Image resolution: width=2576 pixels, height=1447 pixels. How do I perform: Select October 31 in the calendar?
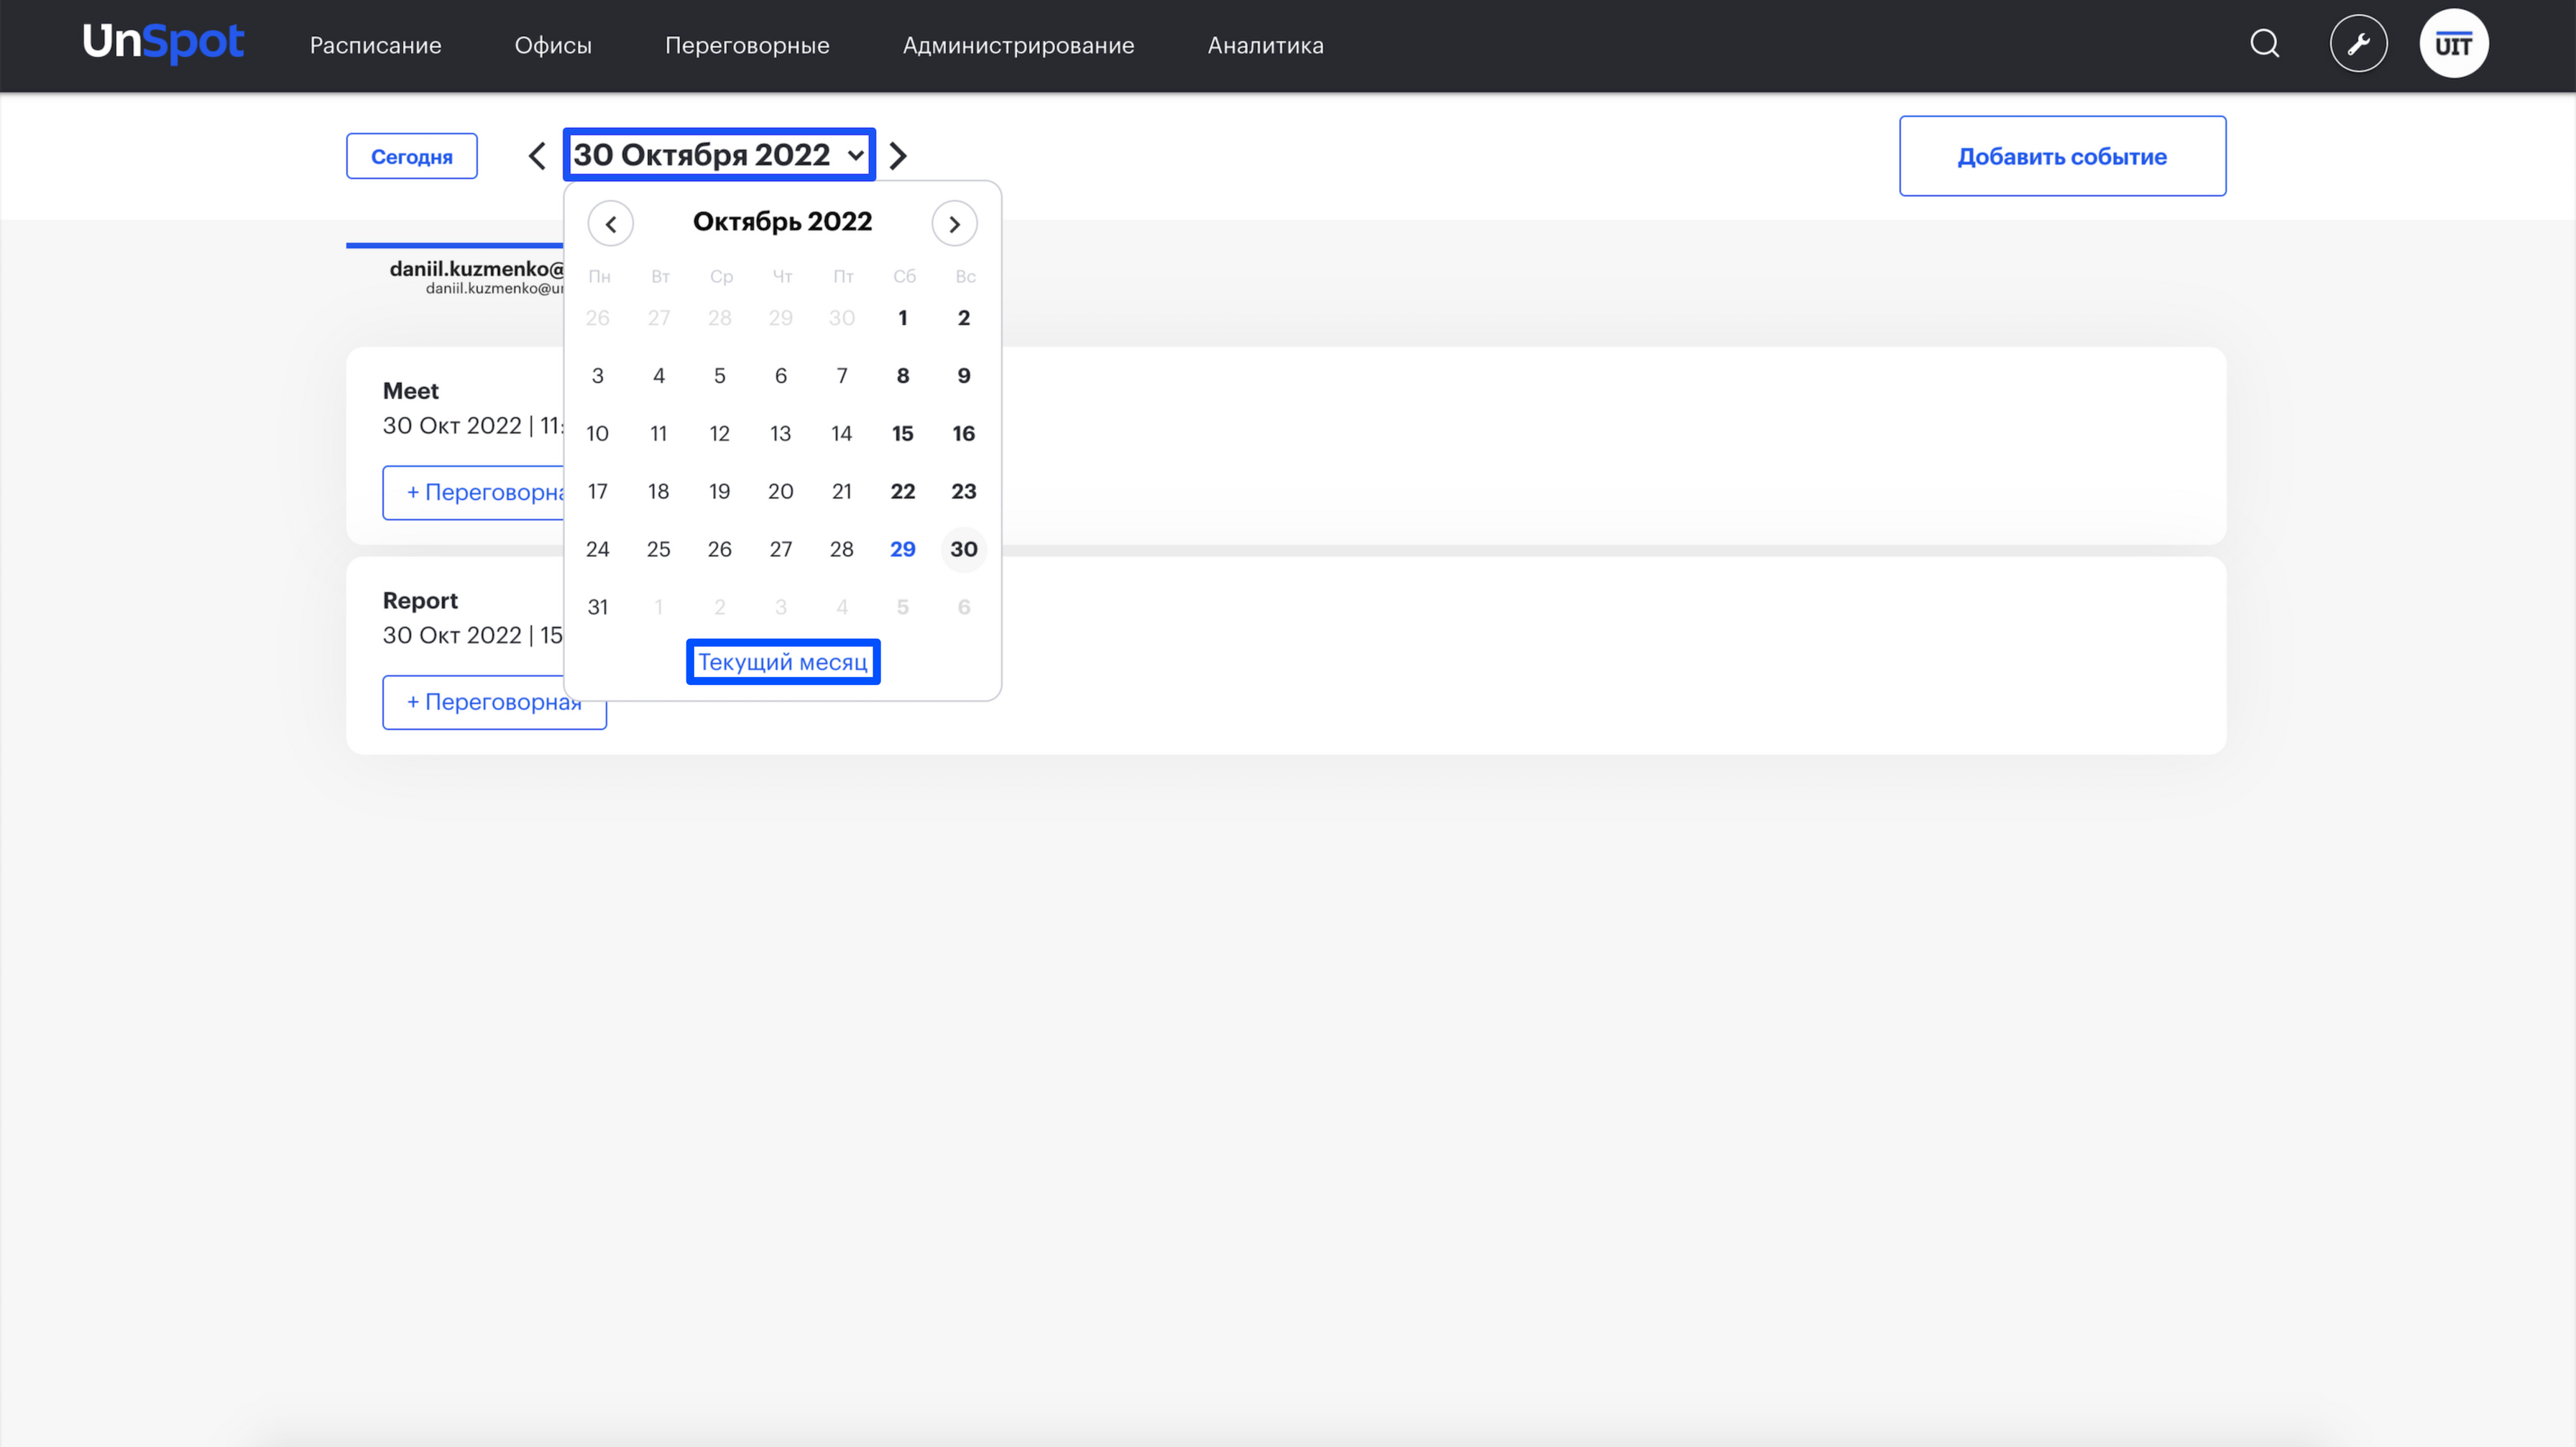pyautogui.click(x=598, y=608)
